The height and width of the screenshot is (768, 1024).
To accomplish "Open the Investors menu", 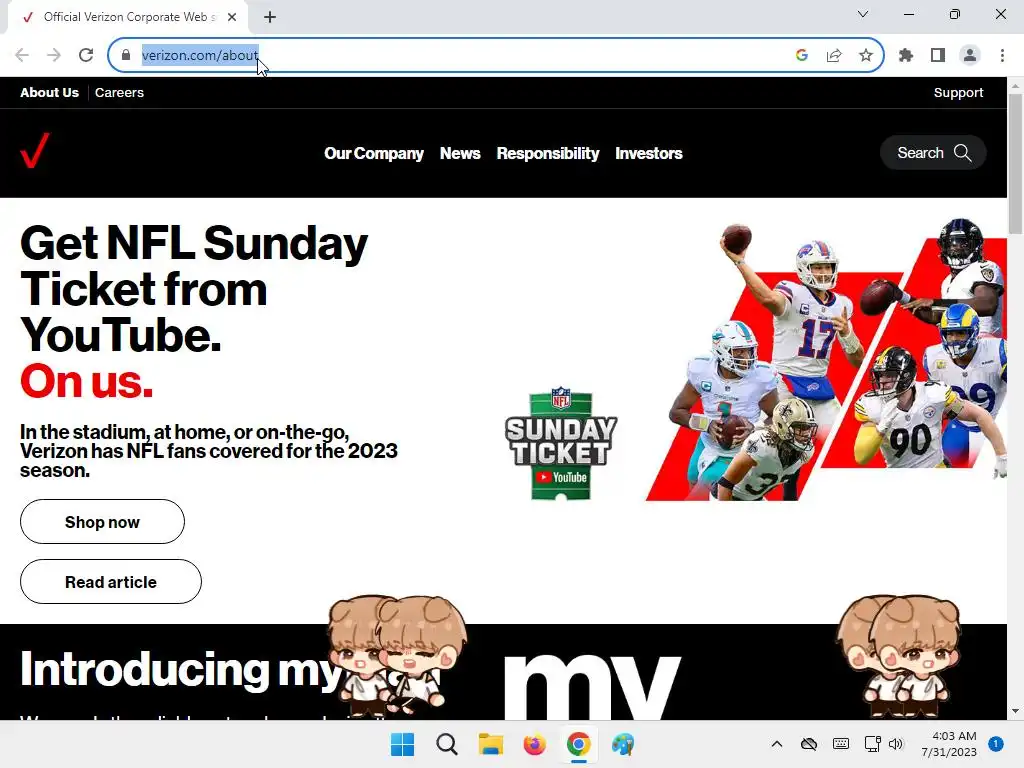I will pyautogui.click(x=648, y=153).
